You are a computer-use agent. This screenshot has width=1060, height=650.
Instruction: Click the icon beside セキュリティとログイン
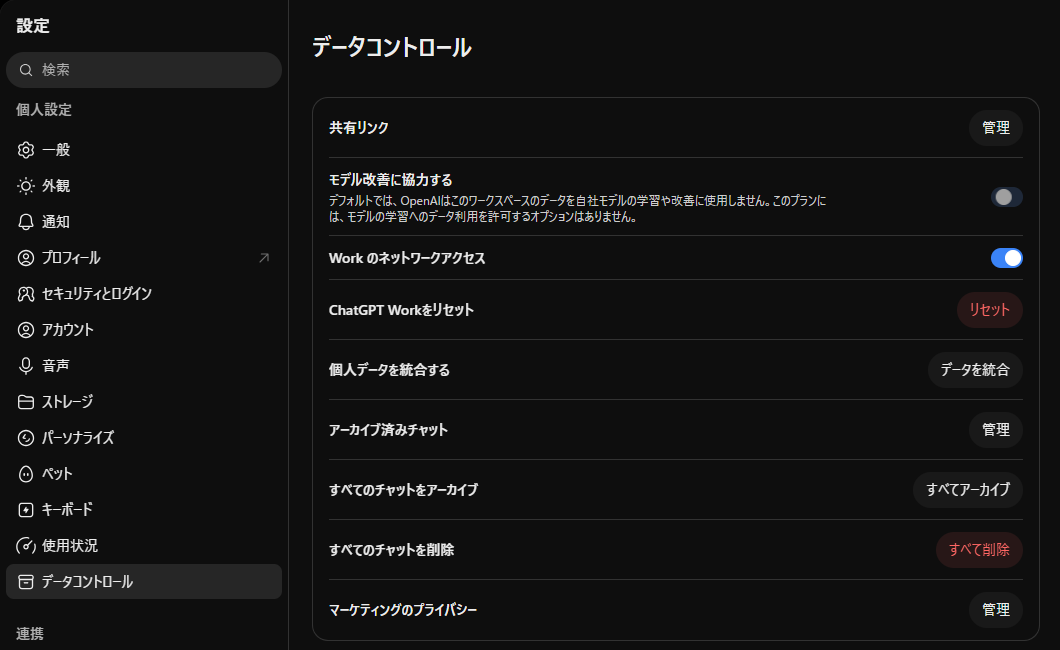[x=26, y=294]
